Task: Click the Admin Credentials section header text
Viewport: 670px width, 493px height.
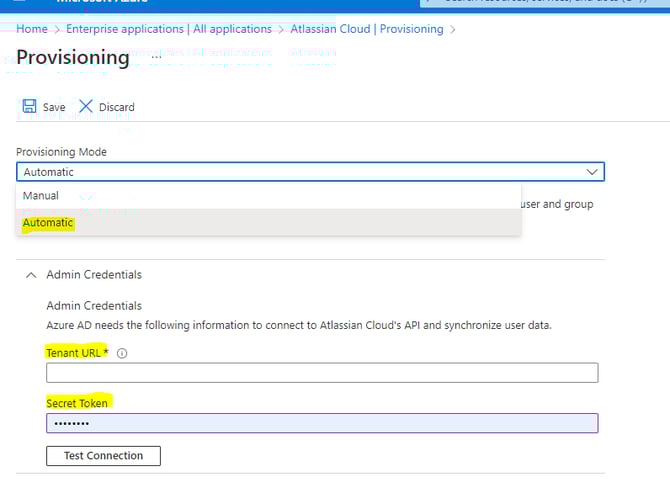Action: [x=94, y=275]
